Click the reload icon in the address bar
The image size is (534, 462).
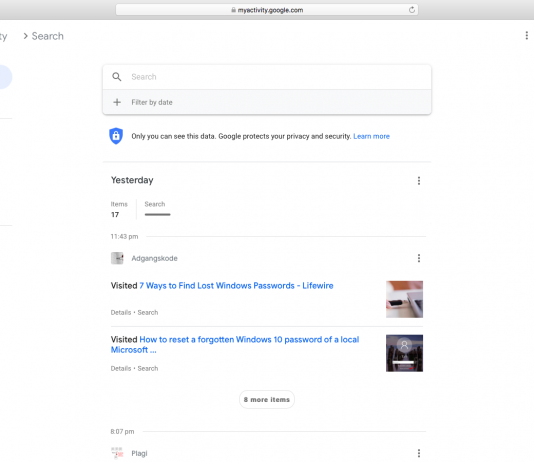(412, 10)
